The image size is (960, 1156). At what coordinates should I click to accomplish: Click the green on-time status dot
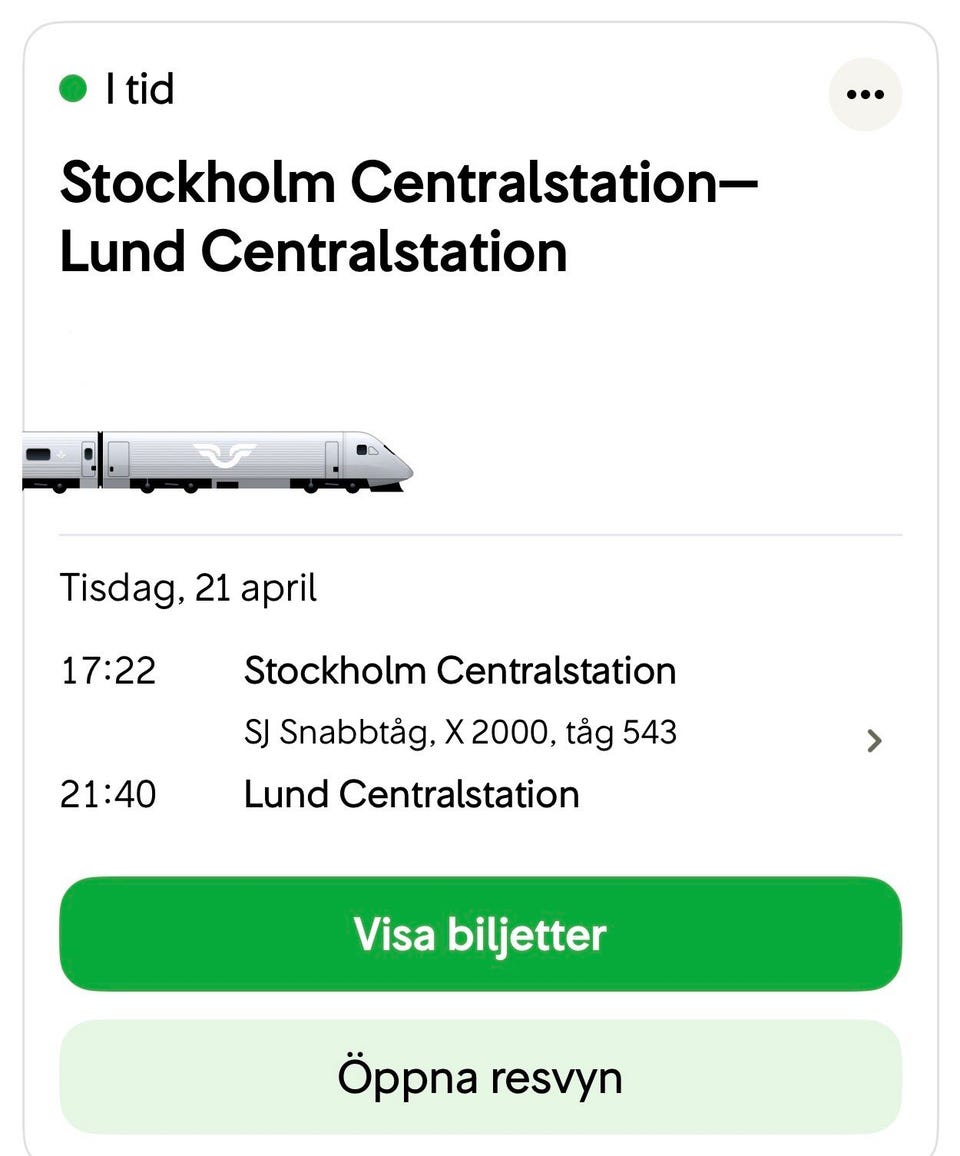tap(73, 89)
